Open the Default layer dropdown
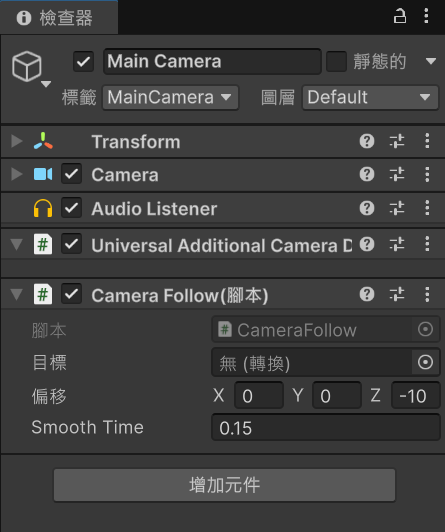The height and width of the screenshot is (532, 445). click(370, 97)
